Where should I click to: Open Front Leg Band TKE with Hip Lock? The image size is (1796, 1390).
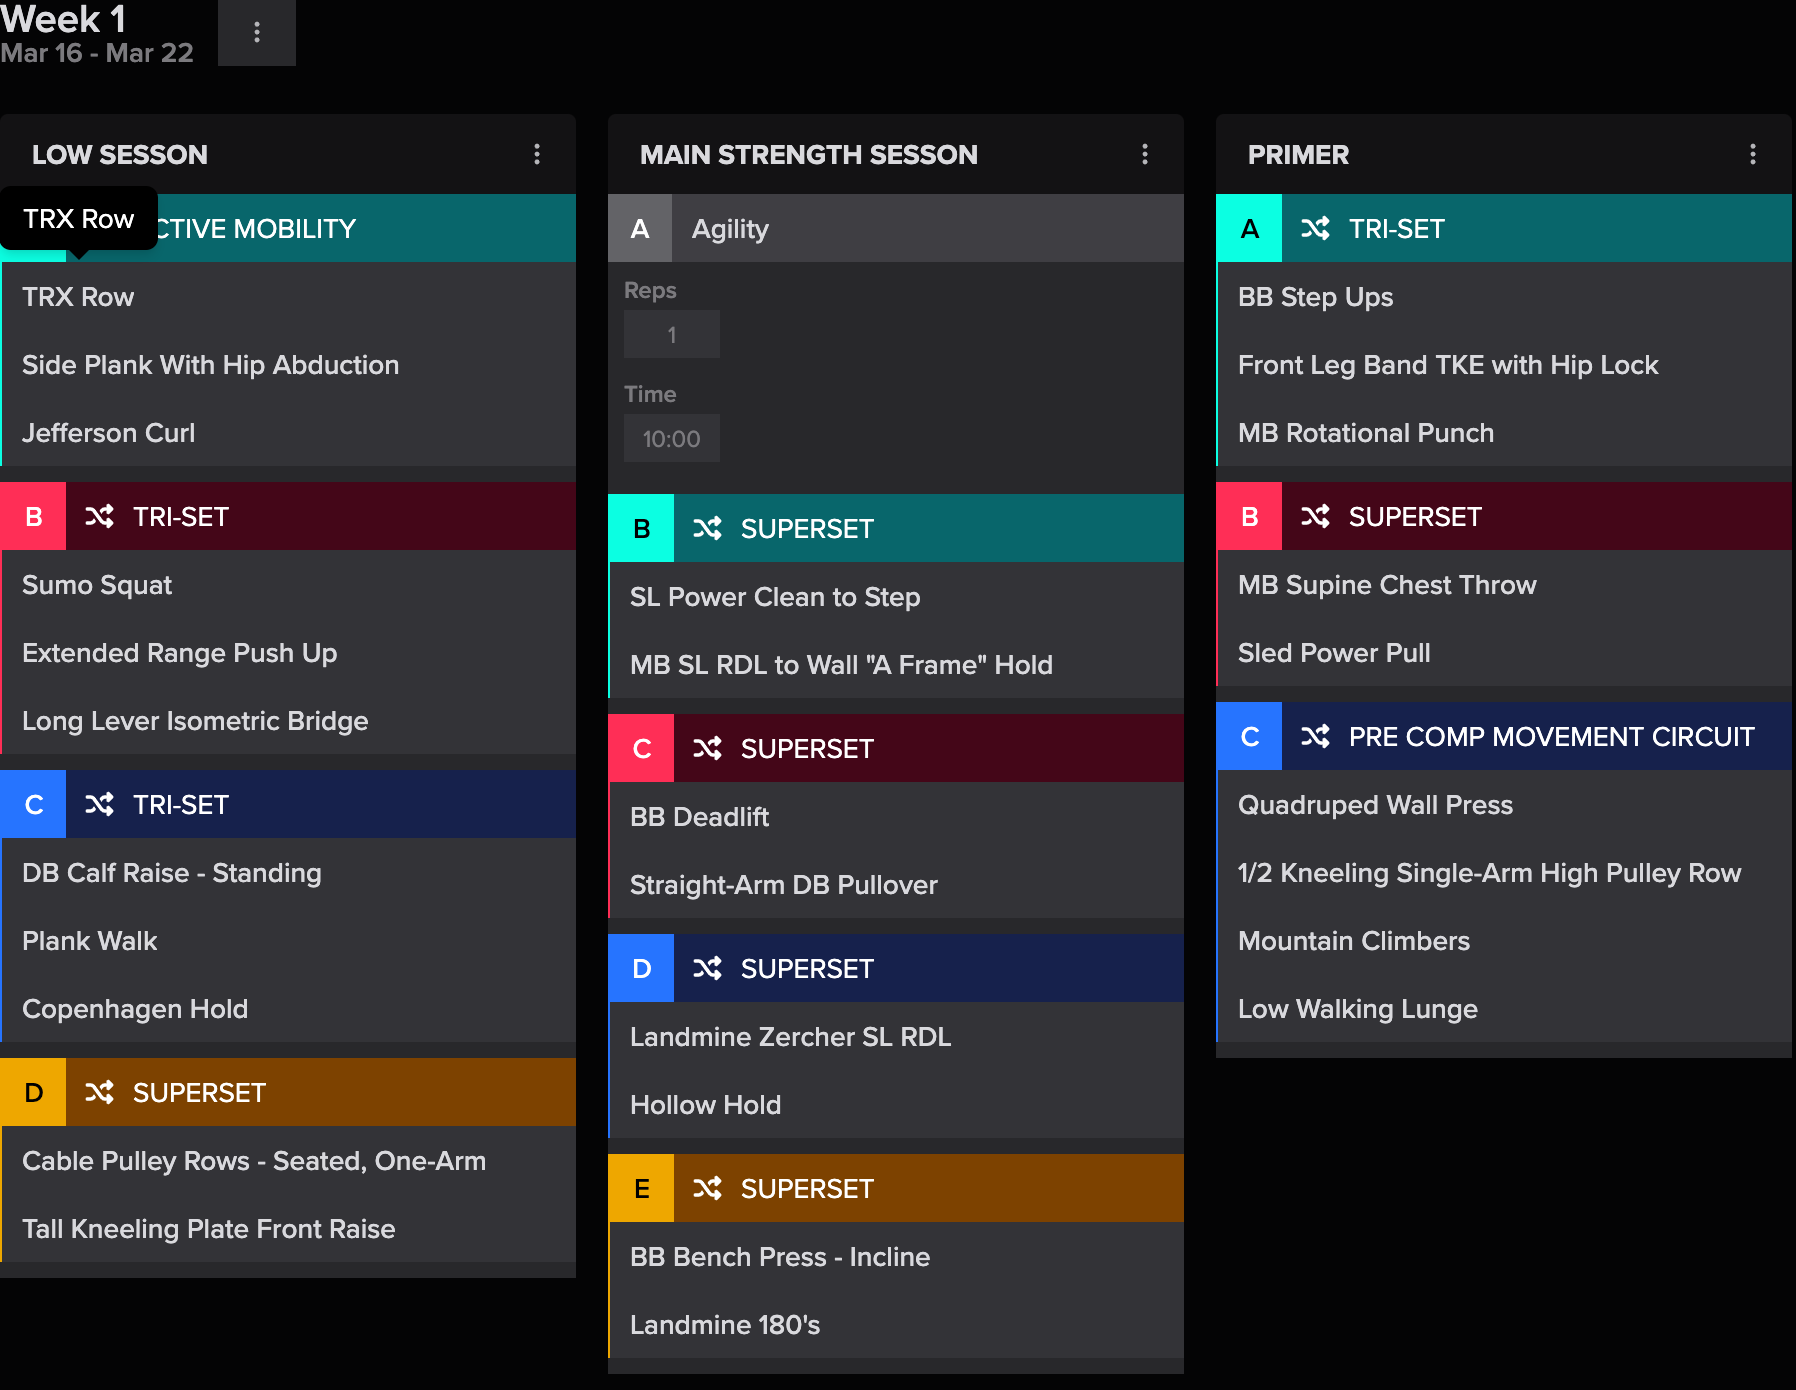[x=1504, y=364]
